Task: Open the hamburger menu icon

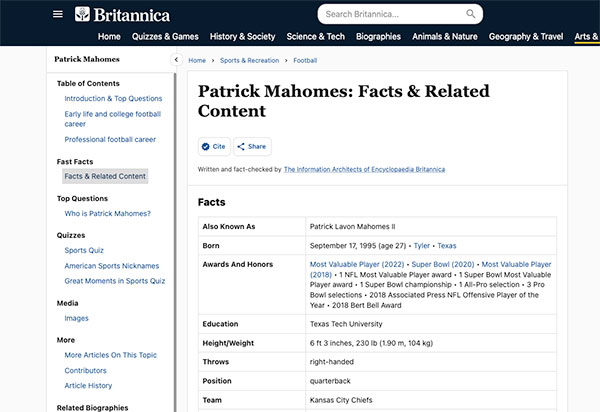Action: [58, 14]
